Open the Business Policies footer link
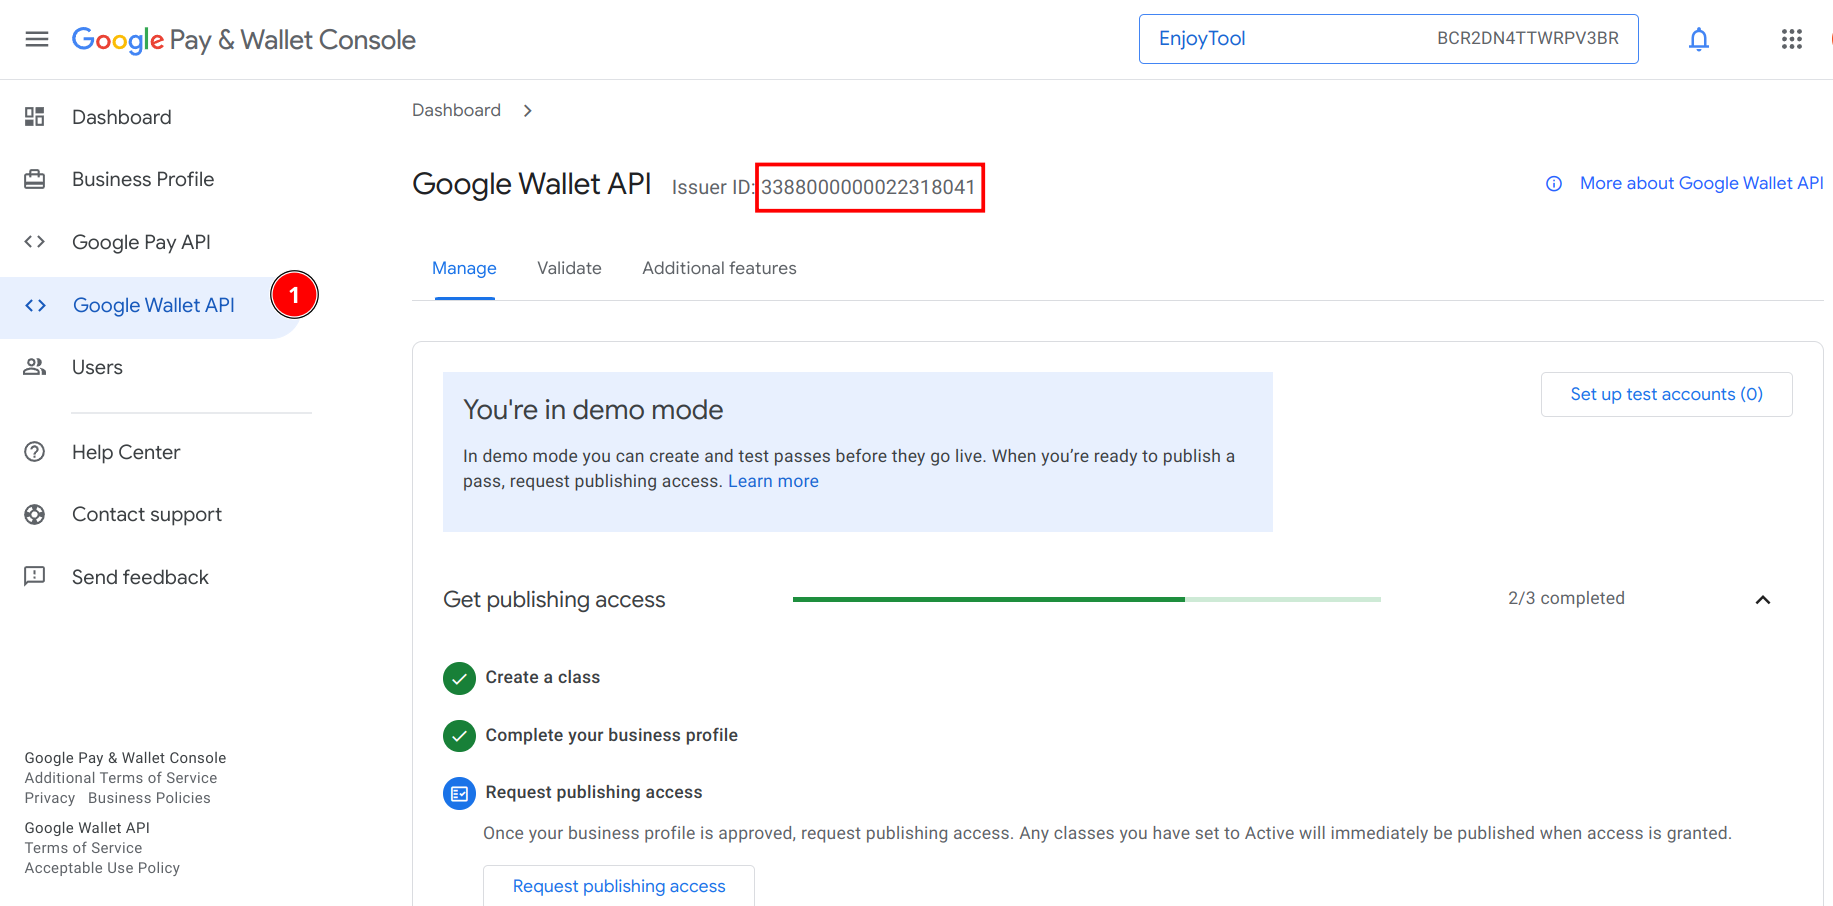This screenshot has height=906, width=1833. pos(149,798)
